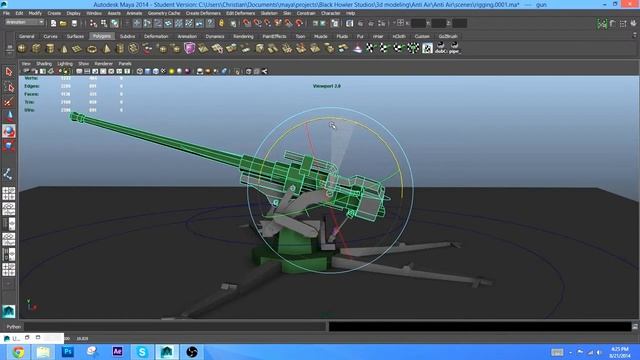This screenshot has height=360, width=640.
Task: Toggle select by object type mode
Action: 104,24
